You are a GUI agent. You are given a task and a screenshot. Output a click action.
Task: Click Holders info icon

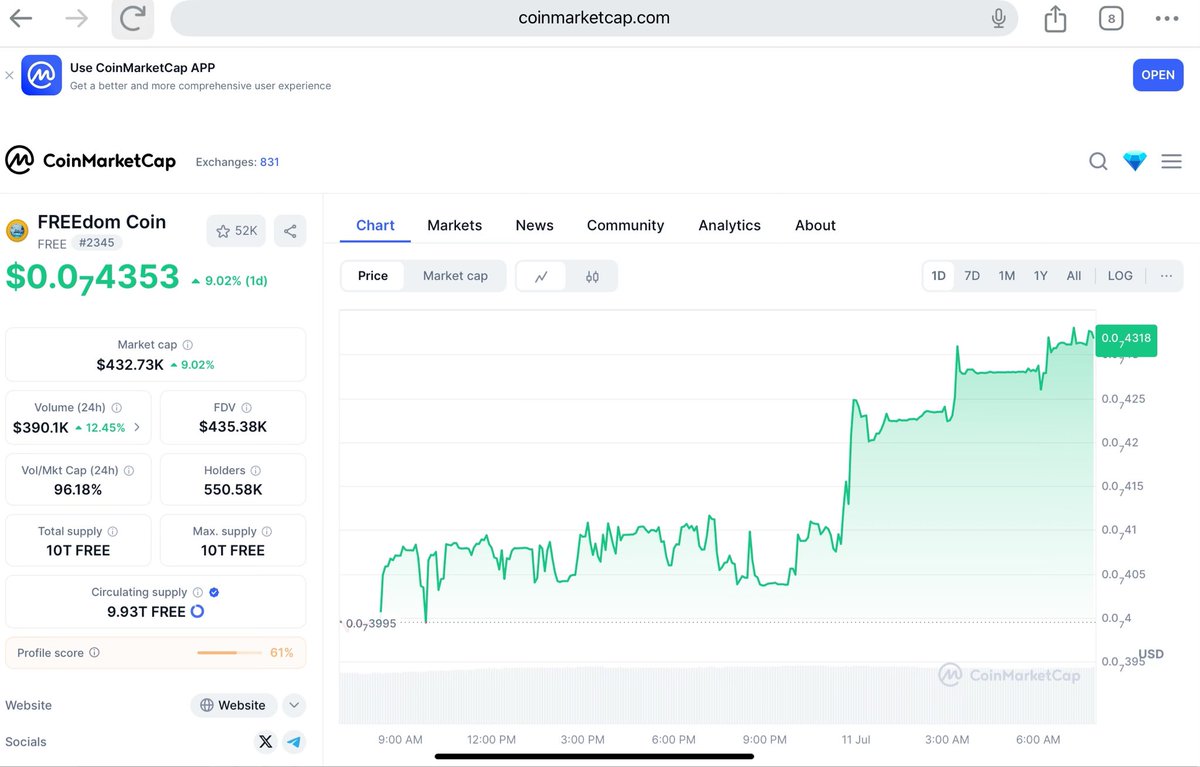(x=256, y=470)
